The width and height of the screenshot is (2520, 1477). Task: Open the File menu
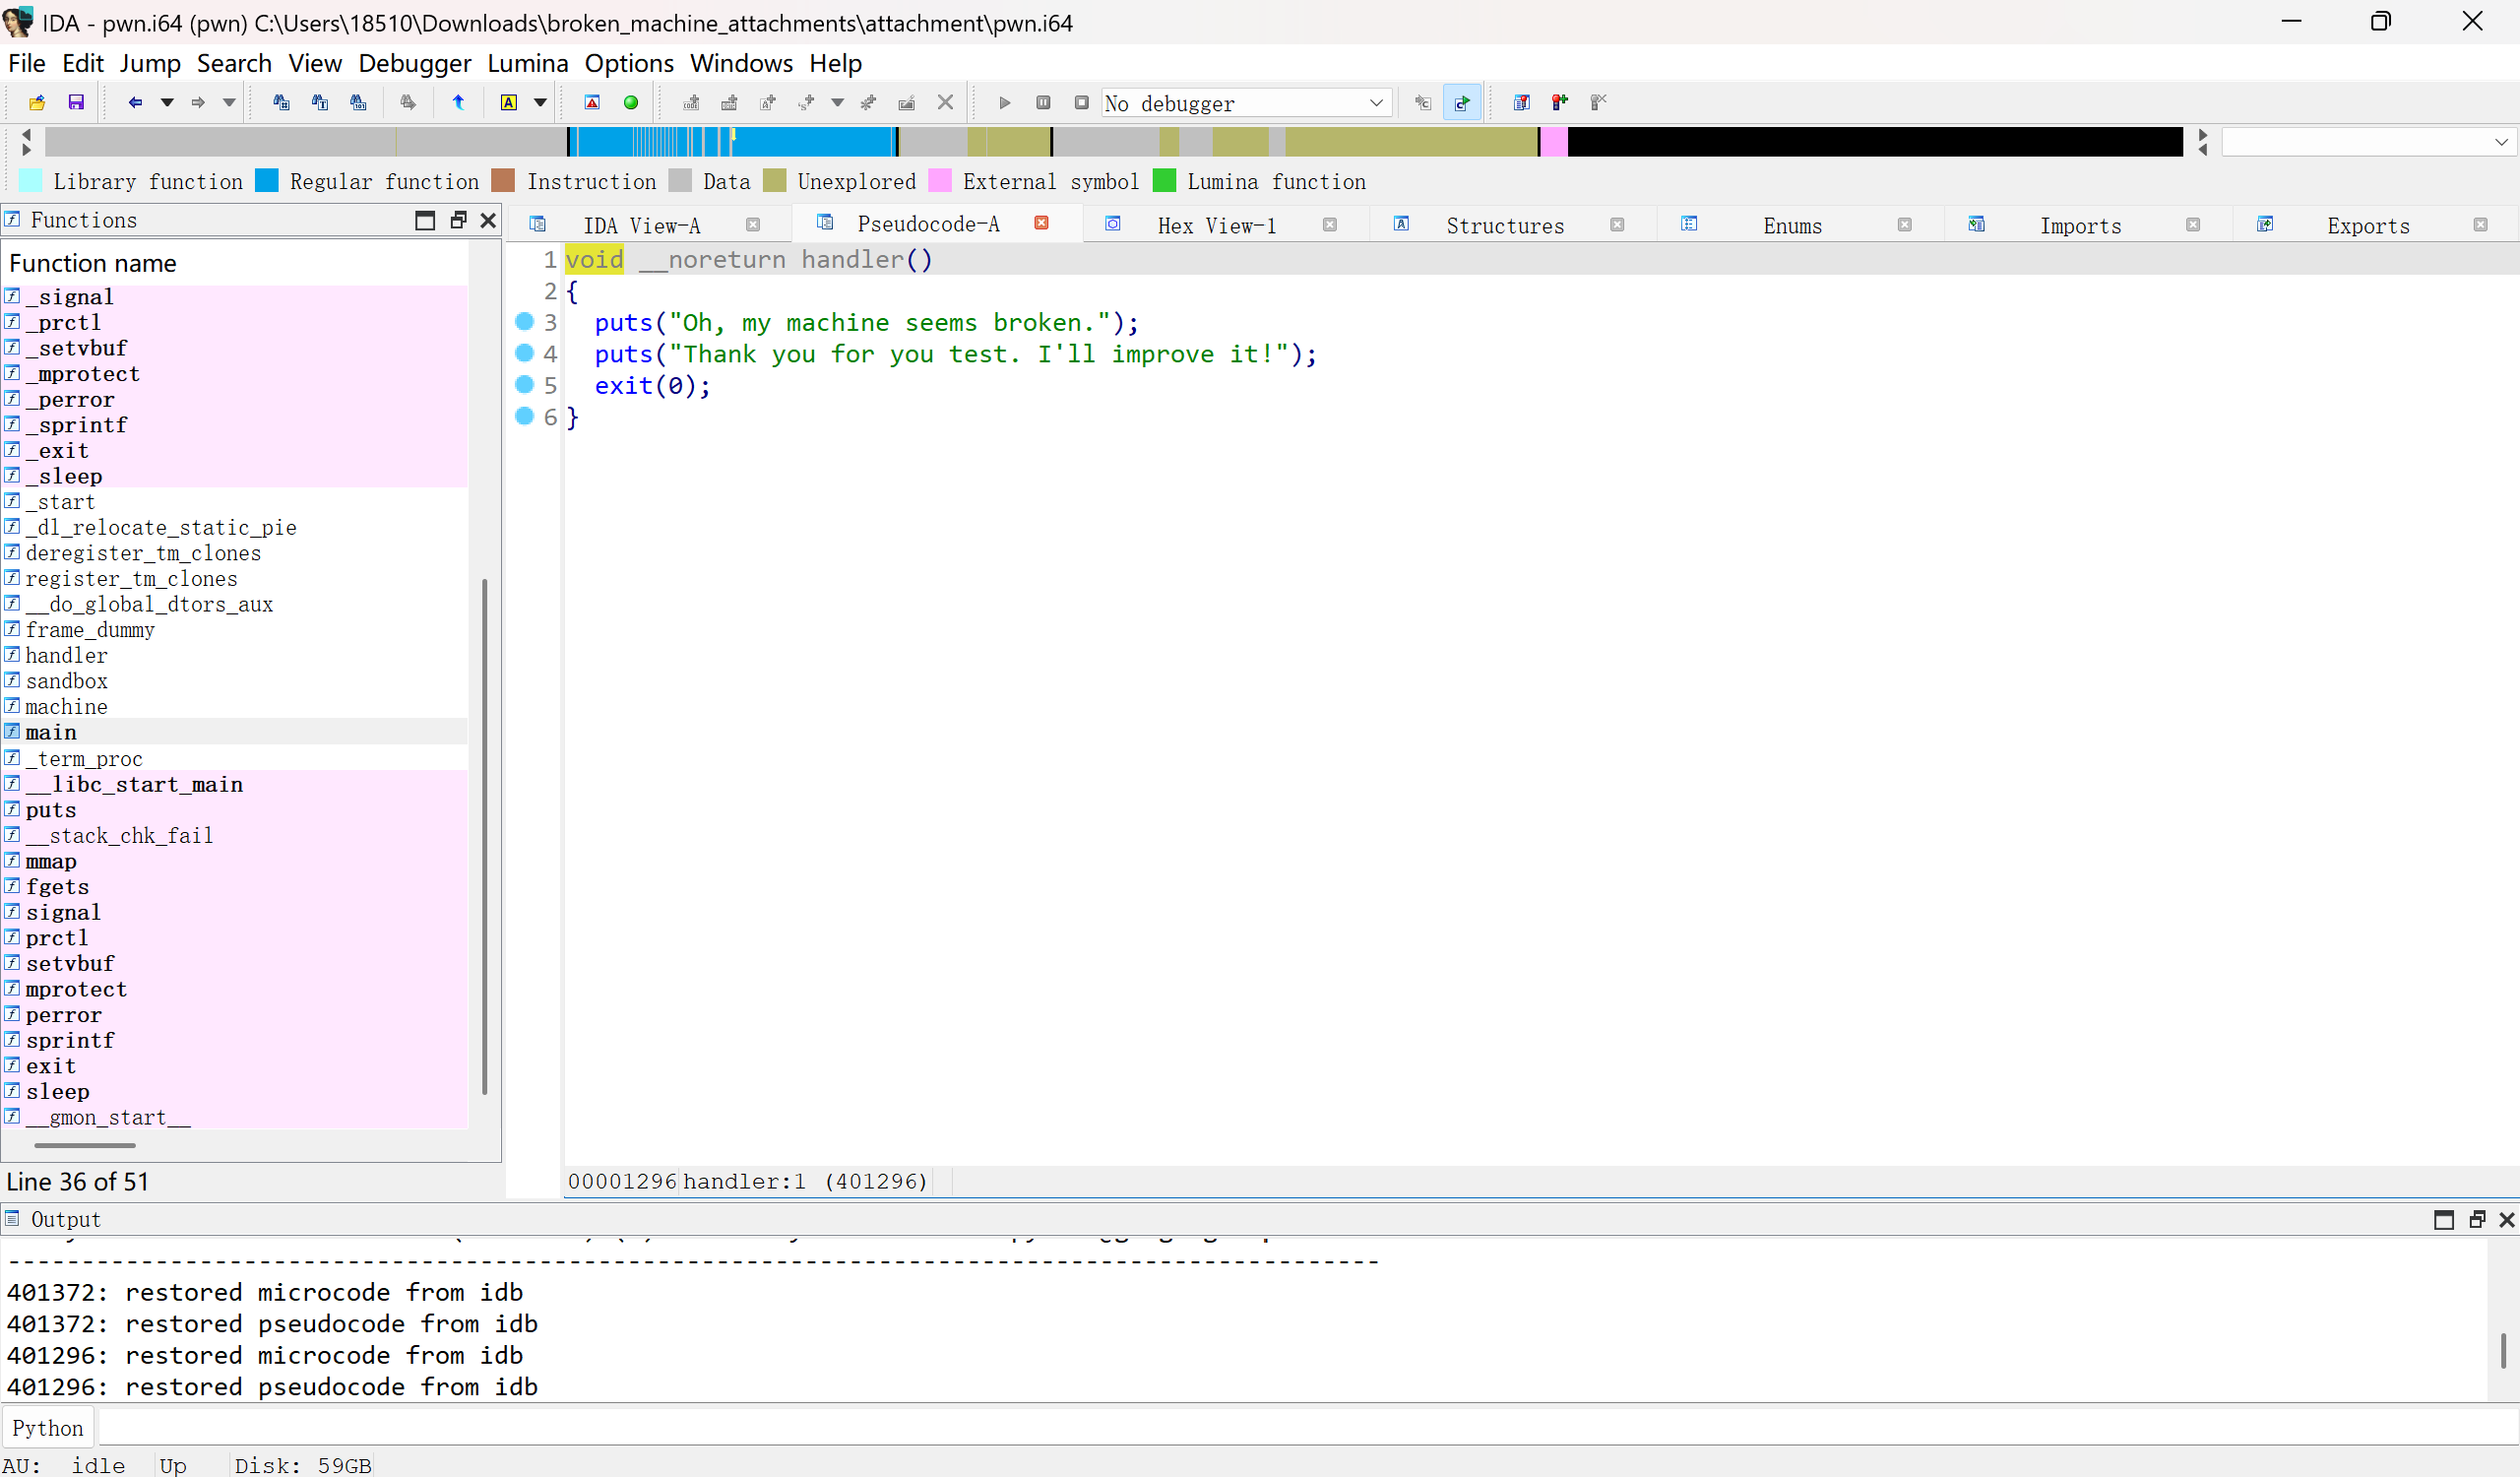[x=27, y=63]
